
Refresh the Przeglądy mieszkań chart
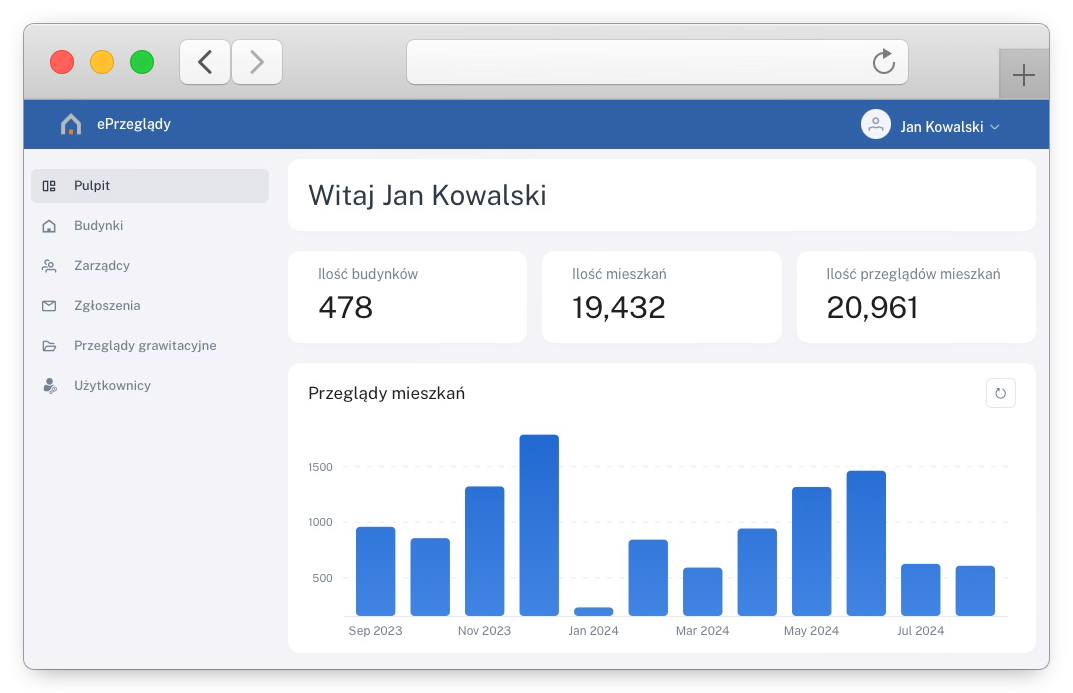click(1000, 393)
